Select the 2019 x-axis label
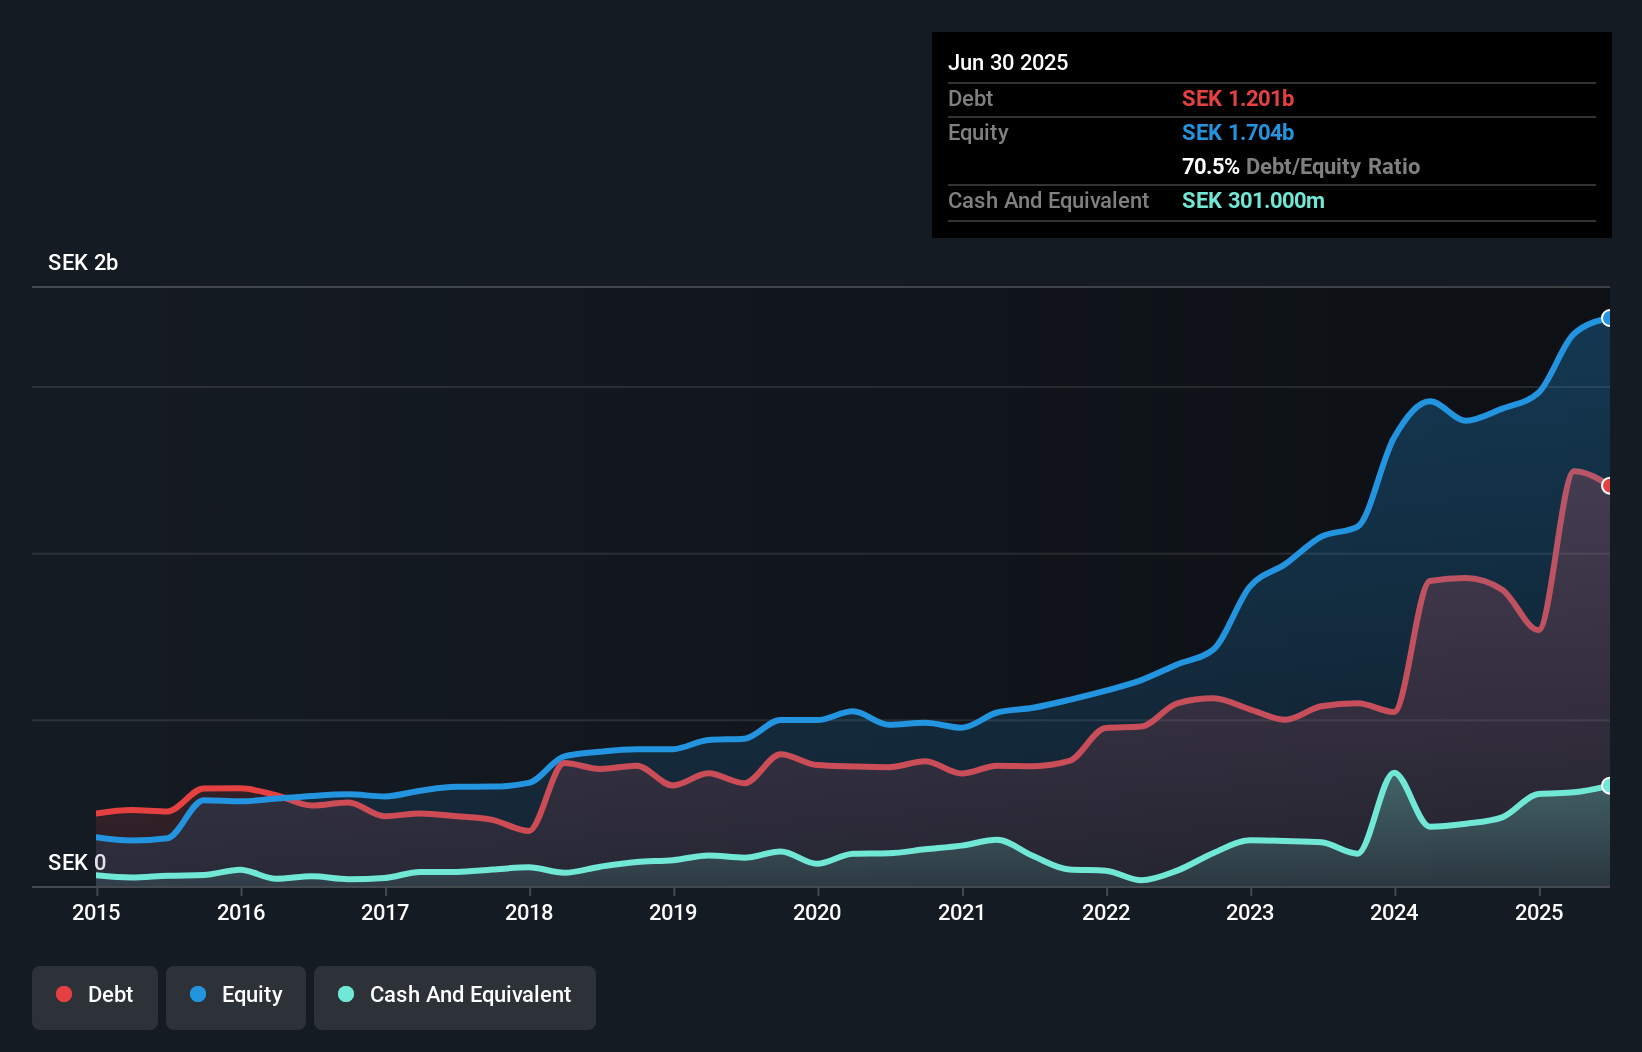 pos(673,912)
